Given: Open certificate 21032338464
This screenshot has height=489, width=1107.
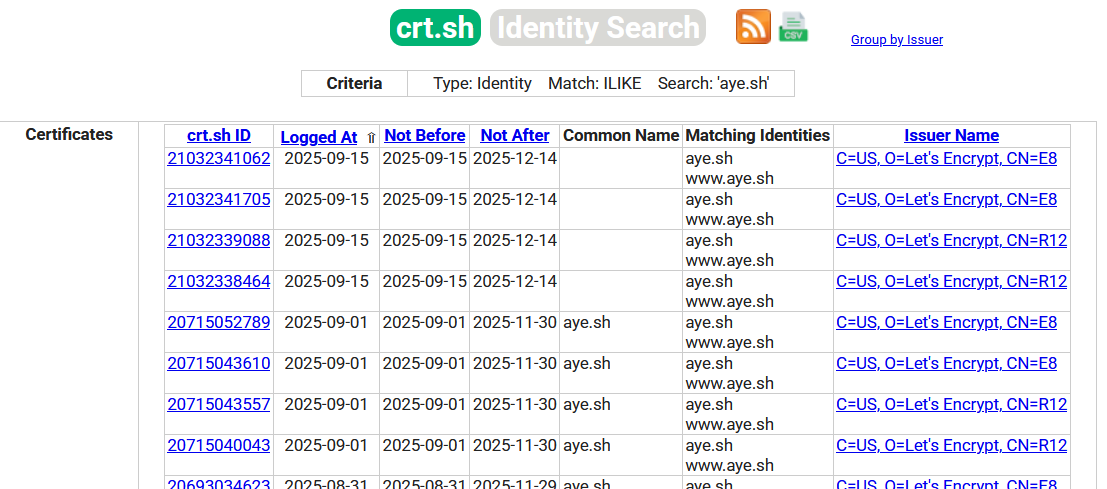Looking at the screenshot, I should pos(219,282).
